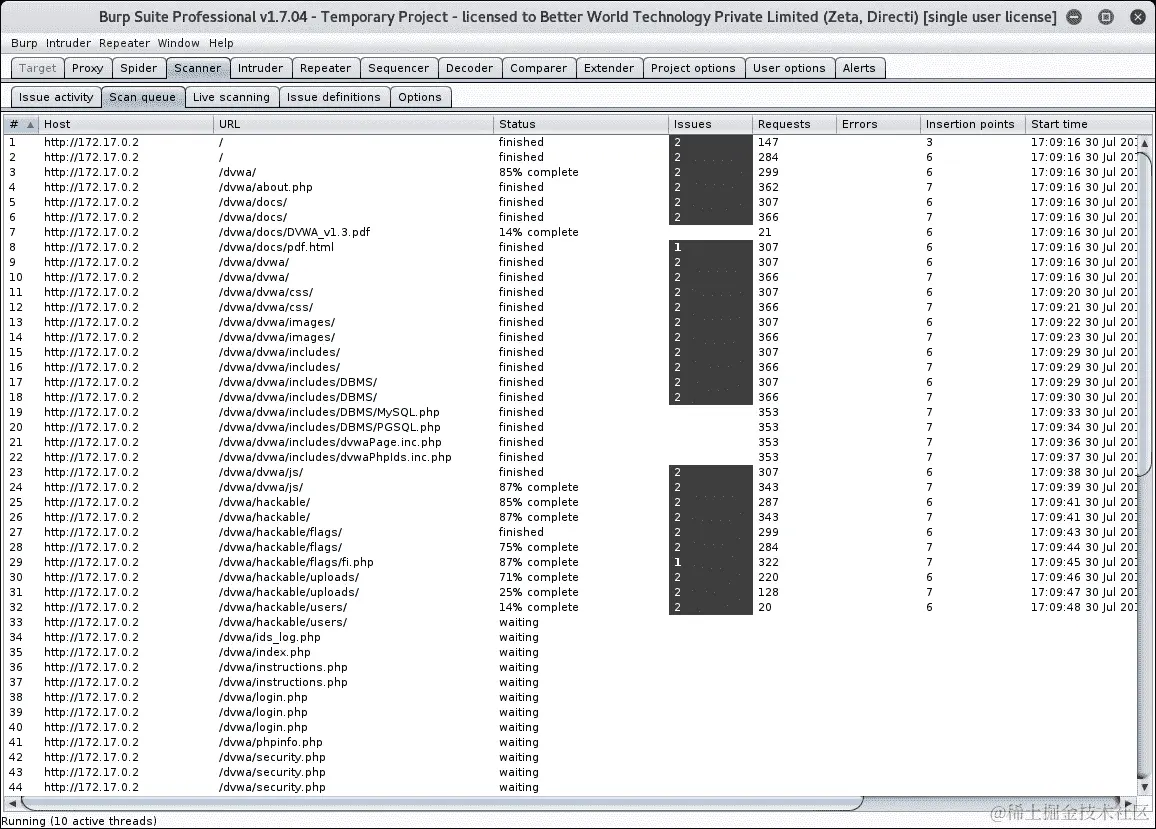Viewport: 1156px width, 829px height.
Task: Select the /dvwa/about.php scan row
Action: [571, 187]
